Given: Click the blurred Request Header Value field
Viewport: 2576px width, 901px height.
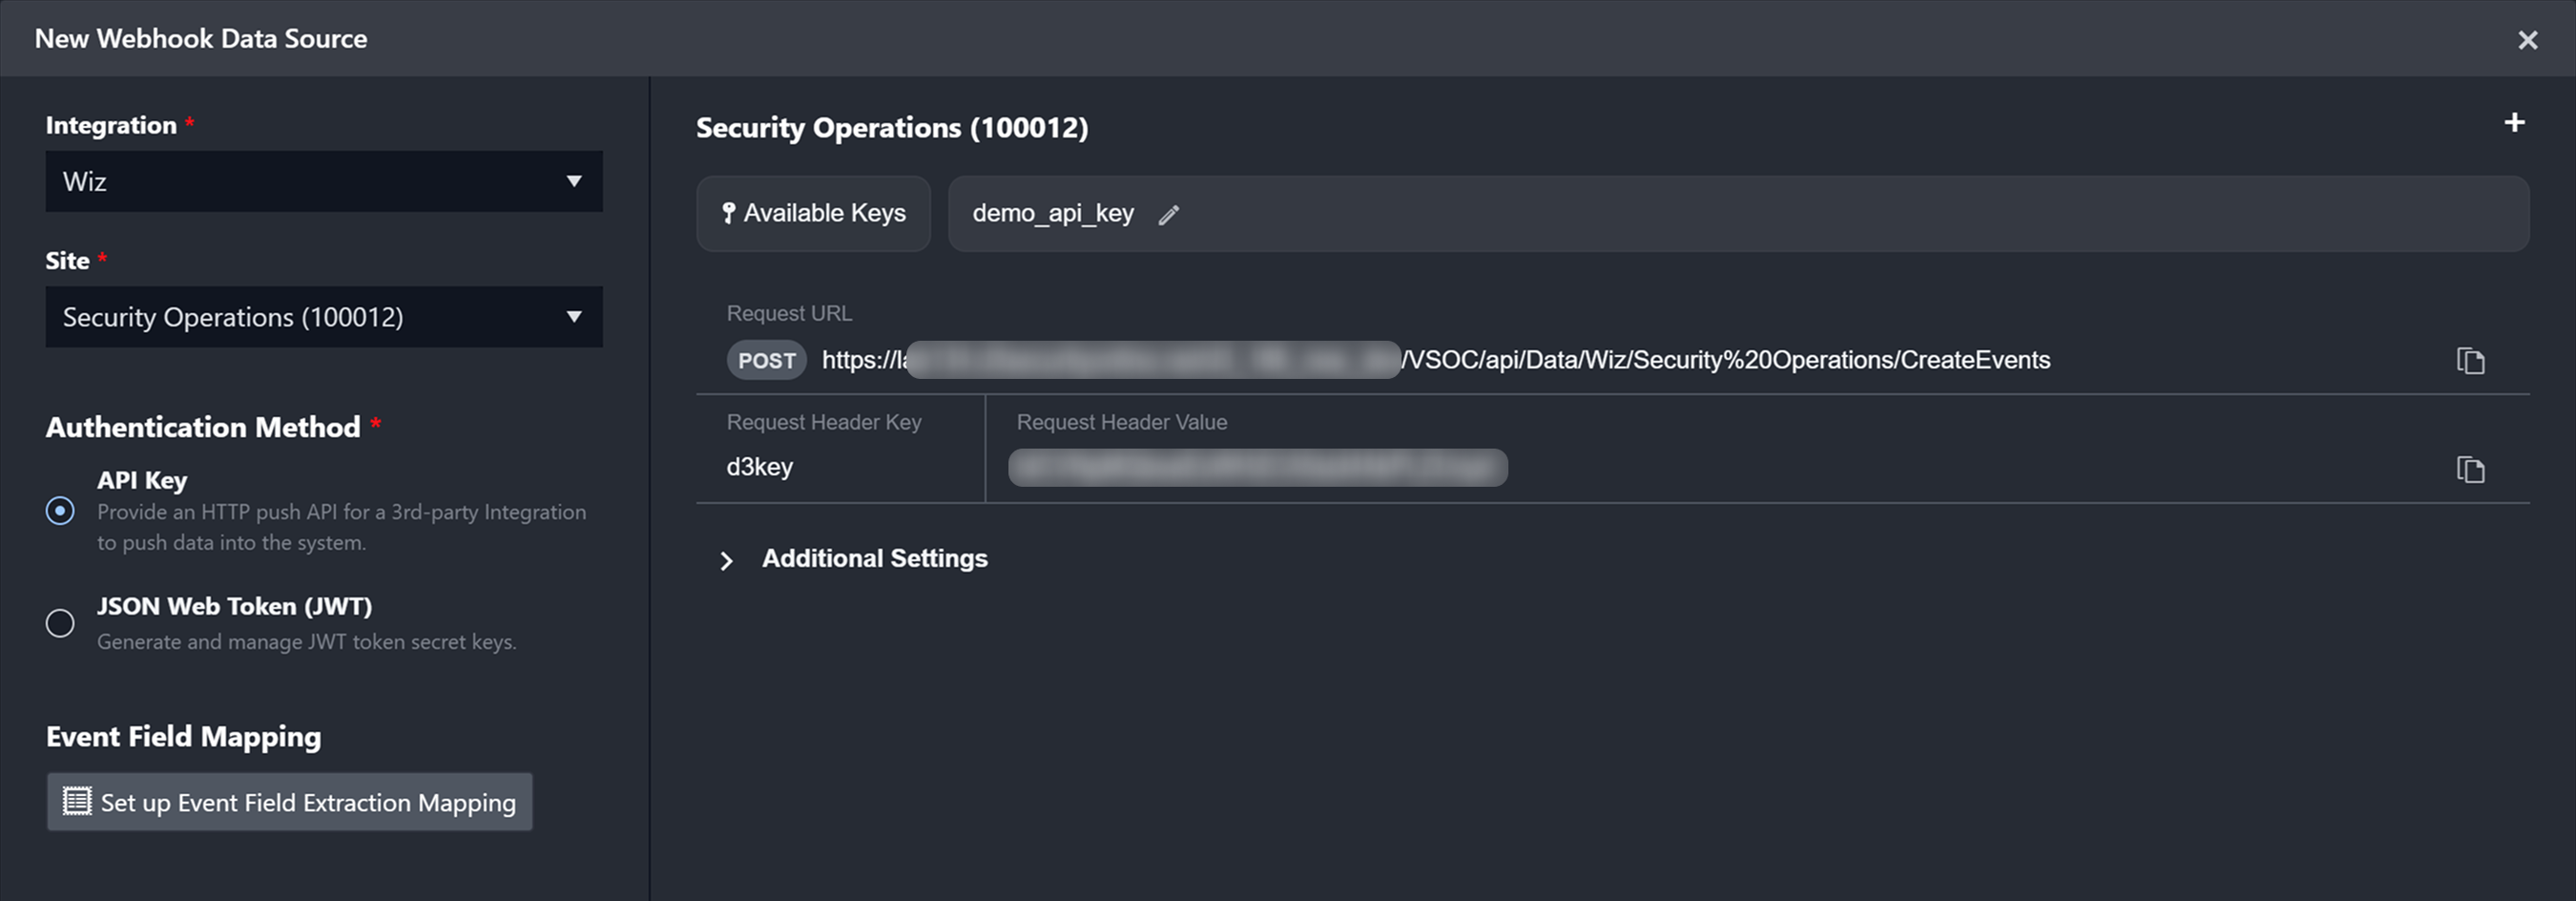Looking at the screenshot, I should point(1257,468).
